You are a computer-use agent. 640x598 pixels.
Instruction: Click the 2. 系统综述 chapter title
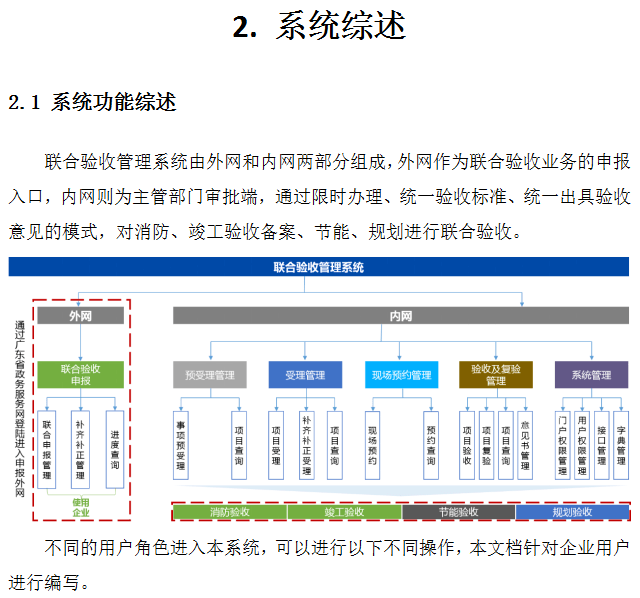pyautogui.click(x=319, y=27)
